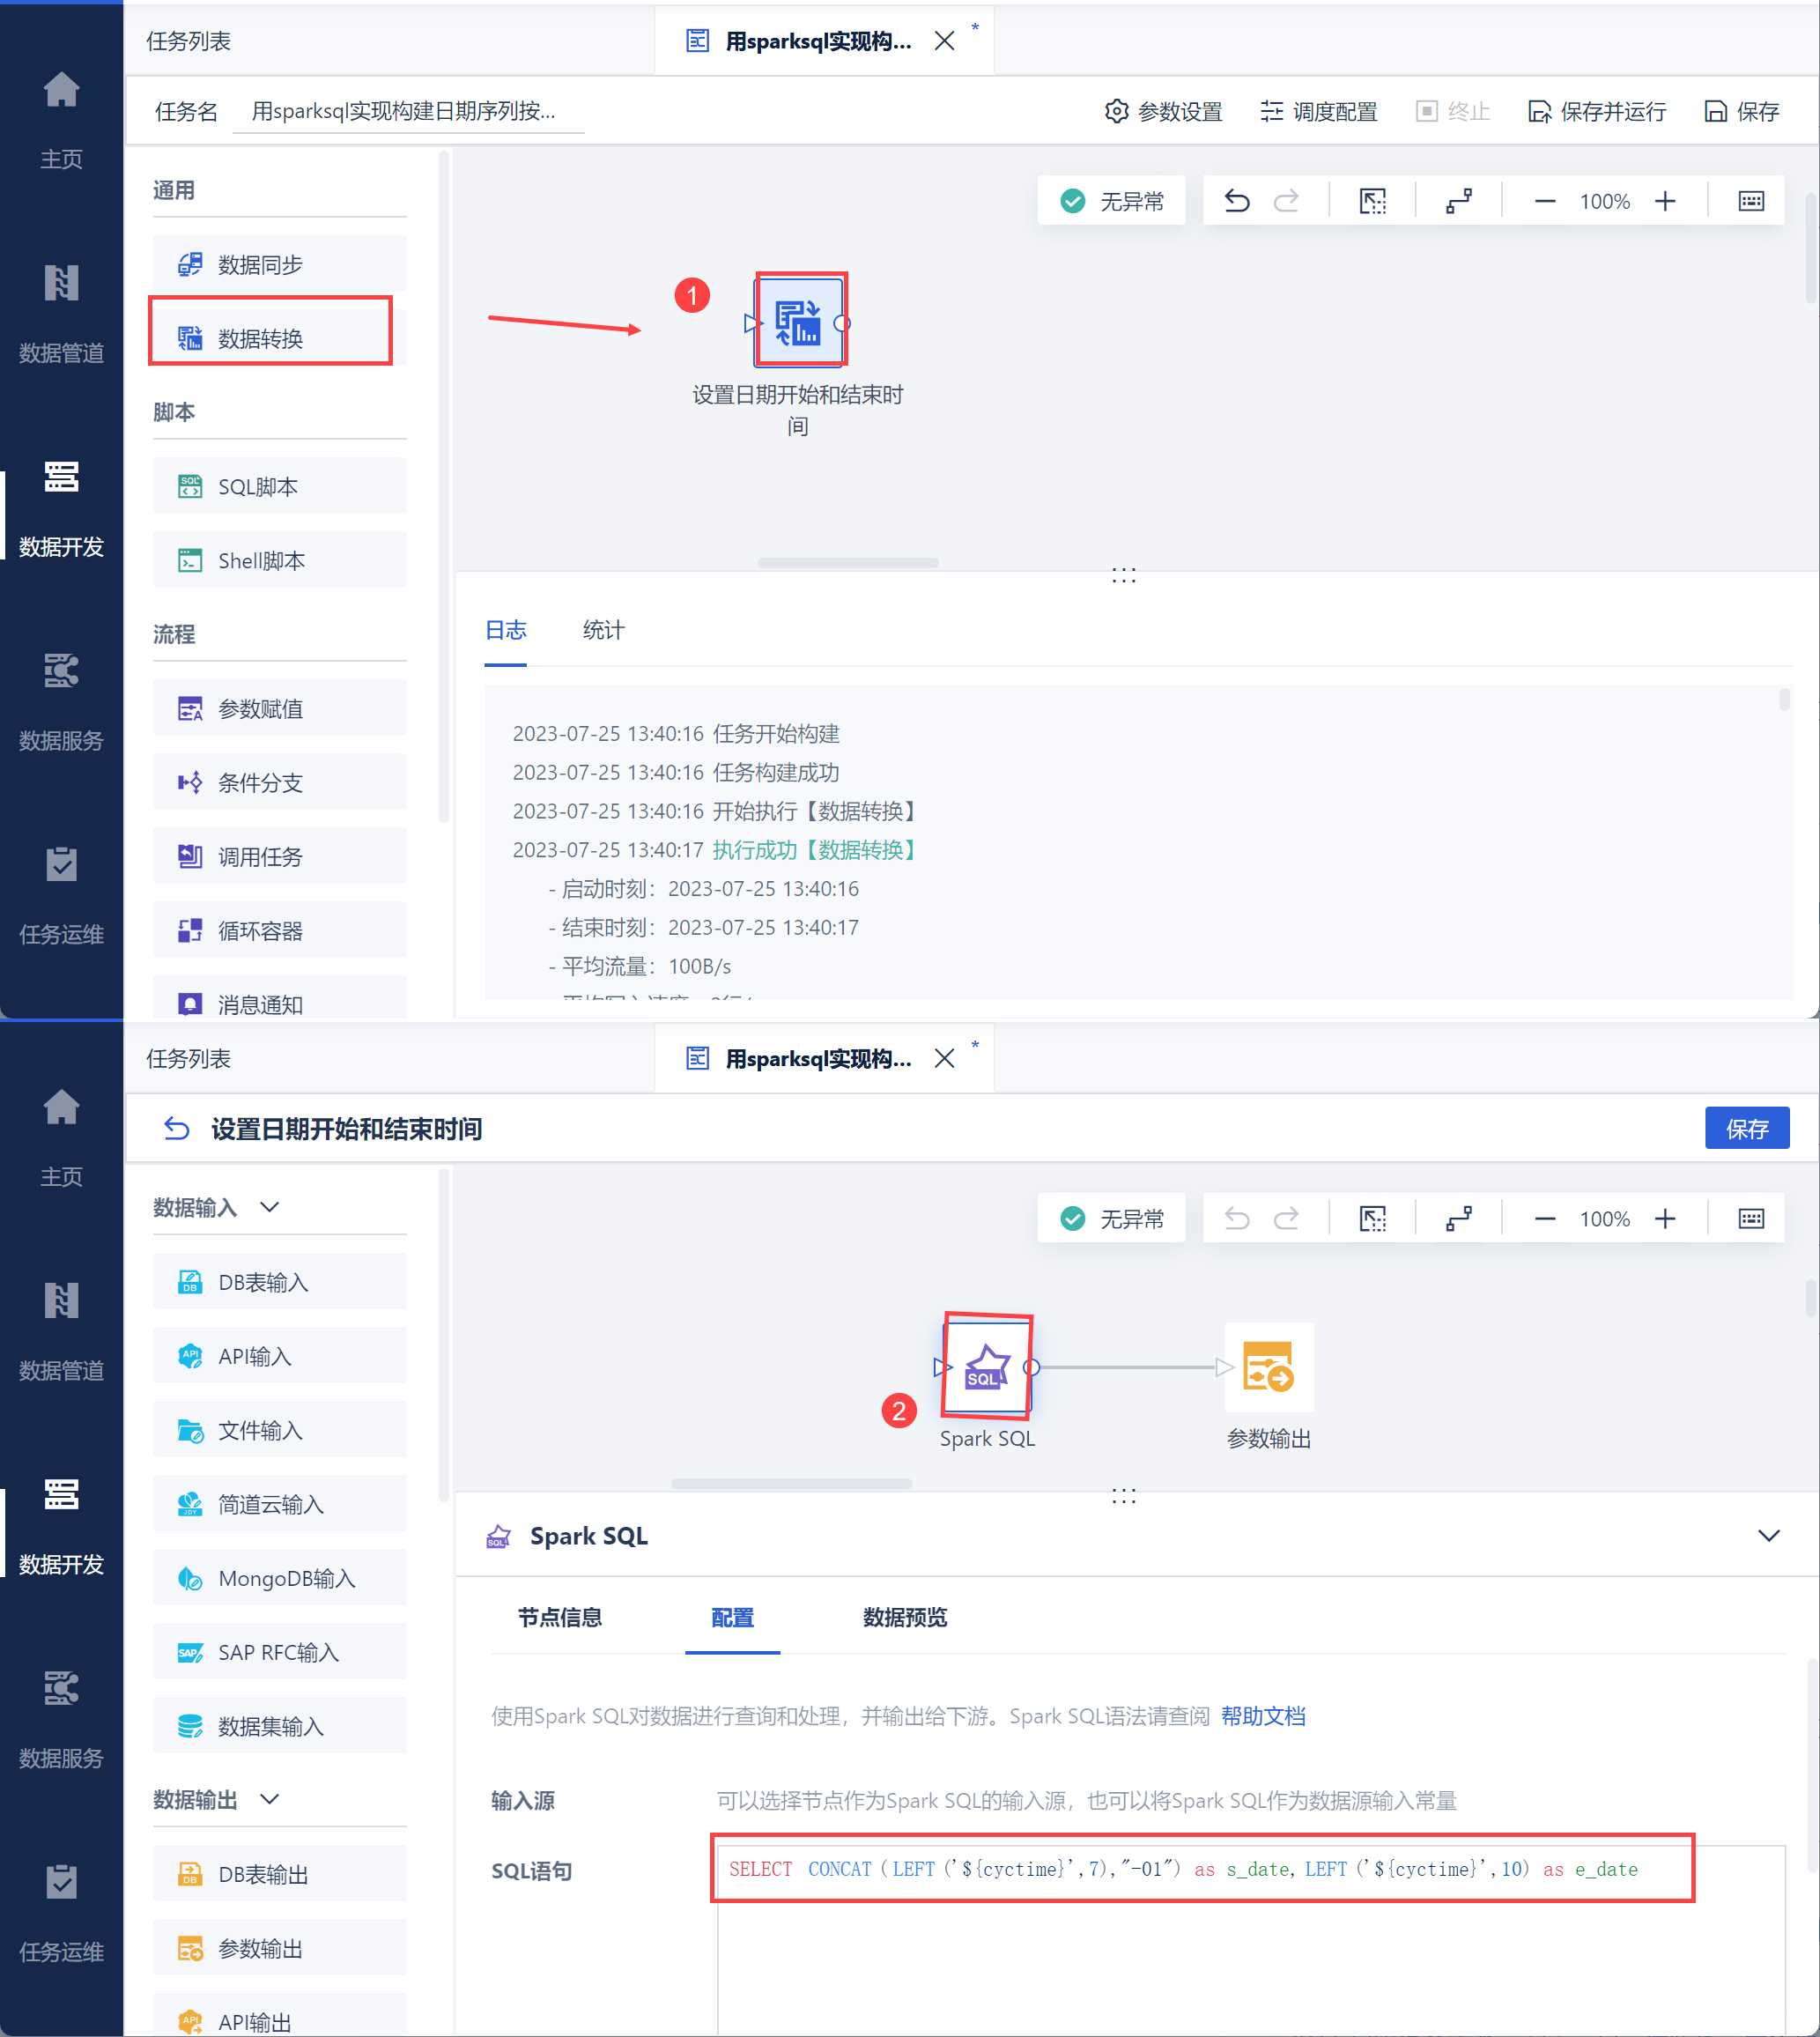Toggle keyboard shortcuts icon in bottom canvas toolbar
Image resolution: width=1820 pixels, height=2037 pixels.
click(x=1751, y=1218)
